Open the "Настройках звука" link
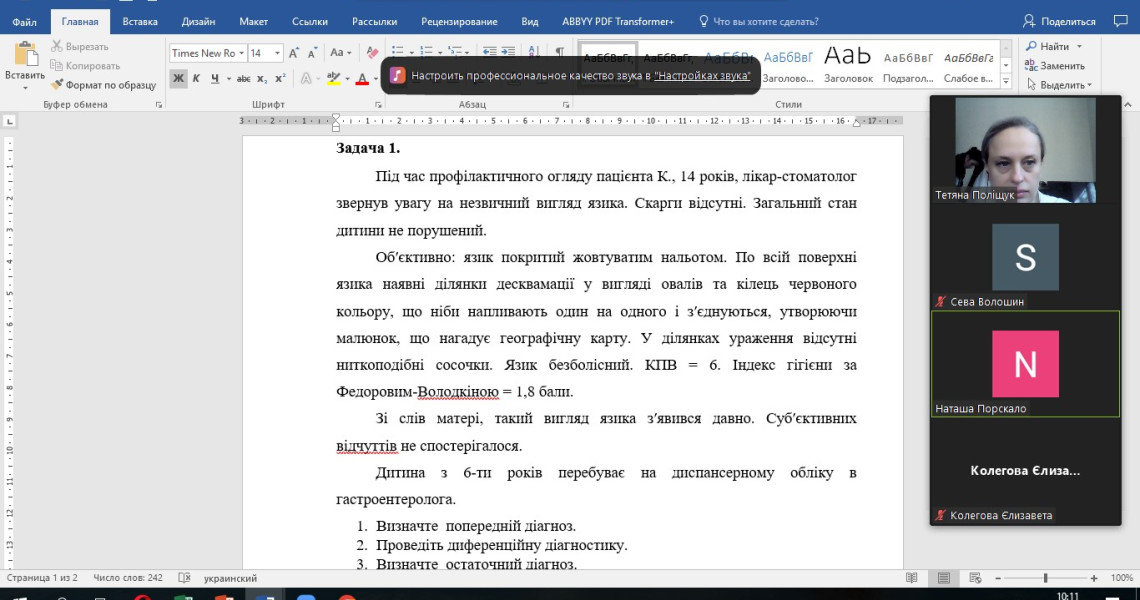 [x=702, y=75]
